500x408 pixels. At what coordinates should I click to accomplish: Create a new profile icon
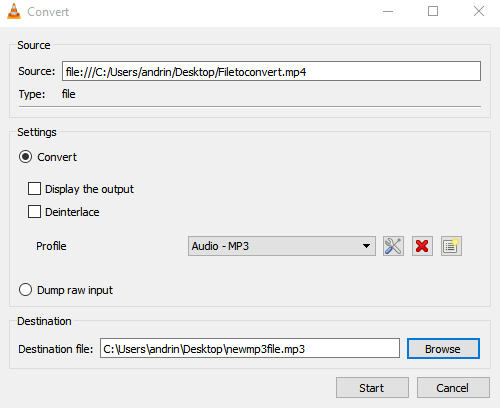pos(451,246)
